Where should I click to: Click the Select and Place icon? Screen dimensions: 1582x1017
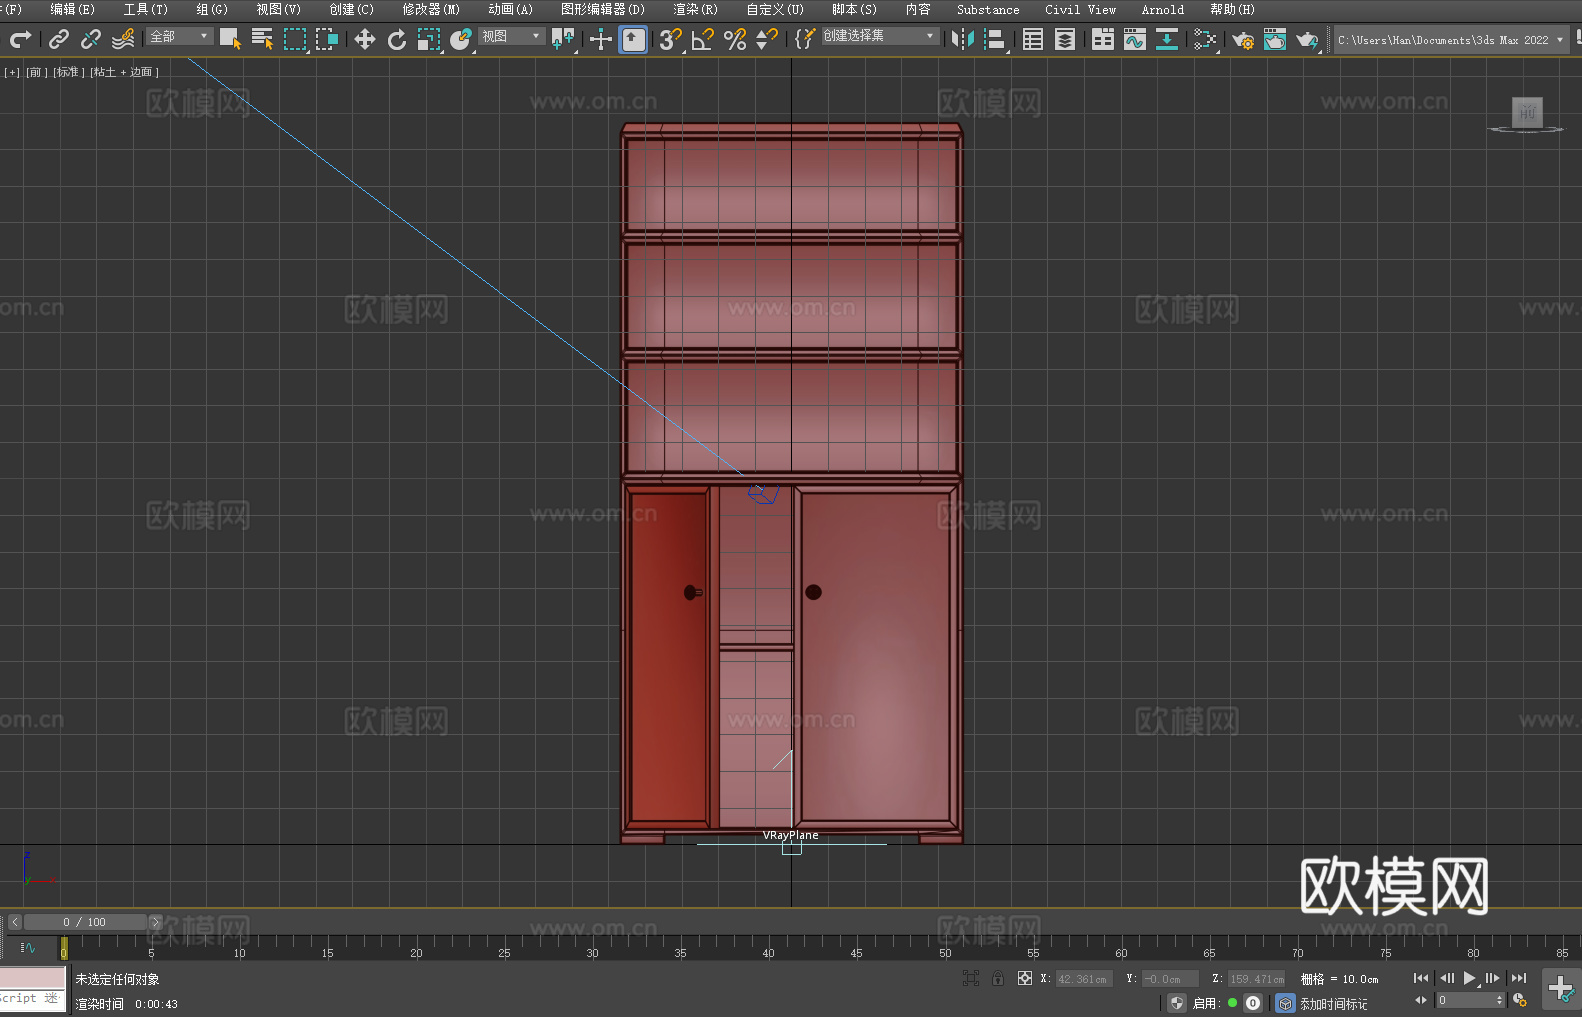click(461, 39)
